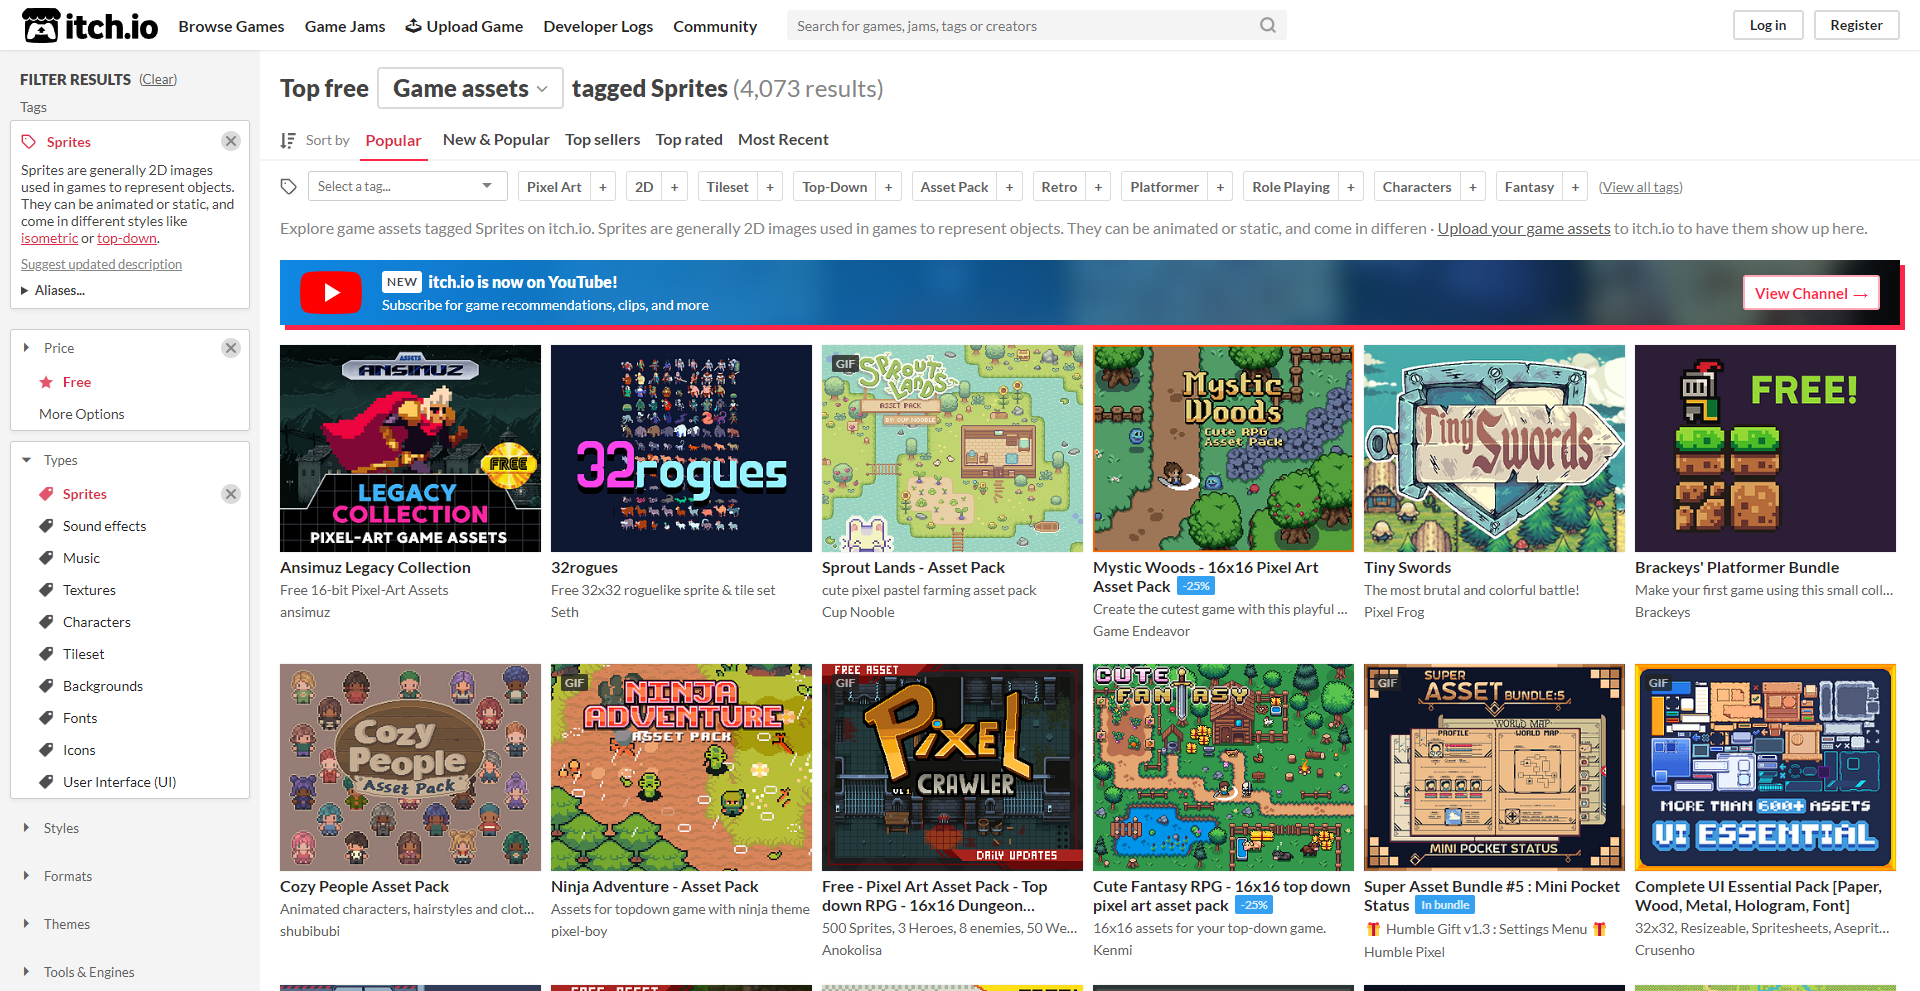Click Upload your game assets link
The width and height of the screenshot is (1920, 991).
(x=1524, y=228)
